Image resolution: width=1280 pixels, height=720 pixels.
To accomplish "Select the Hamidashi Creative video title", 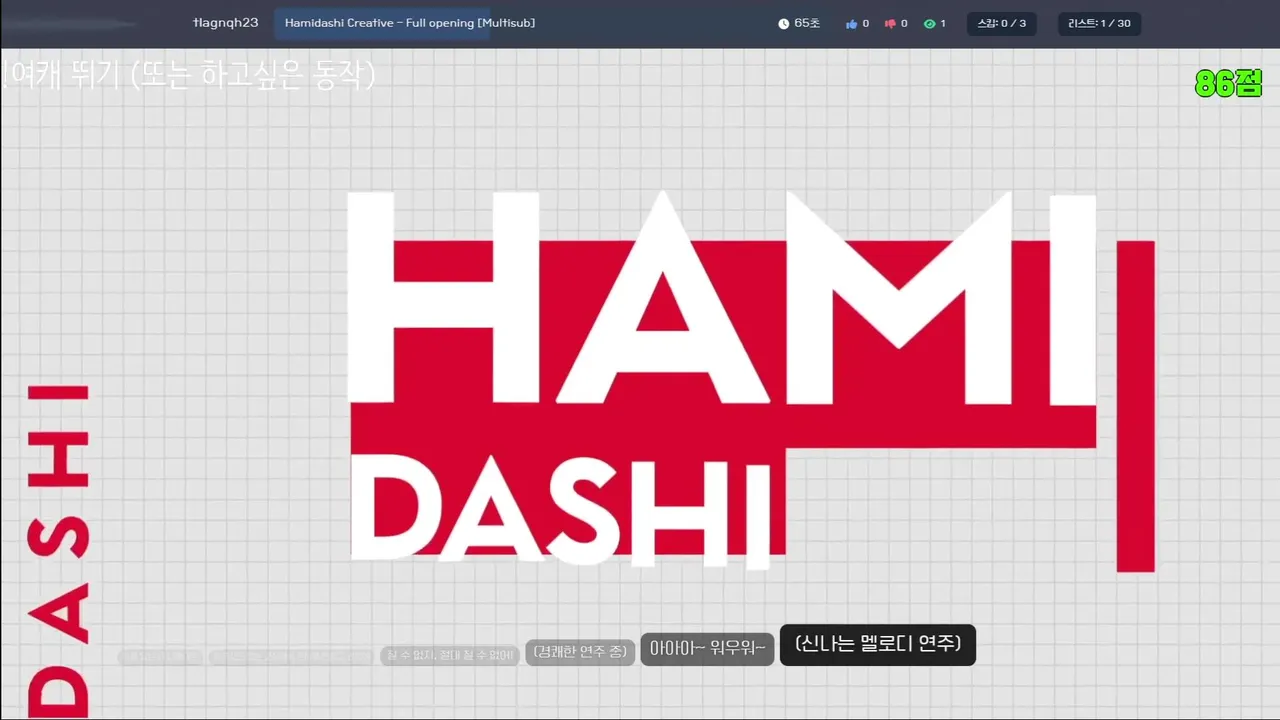I will point(410,23).
